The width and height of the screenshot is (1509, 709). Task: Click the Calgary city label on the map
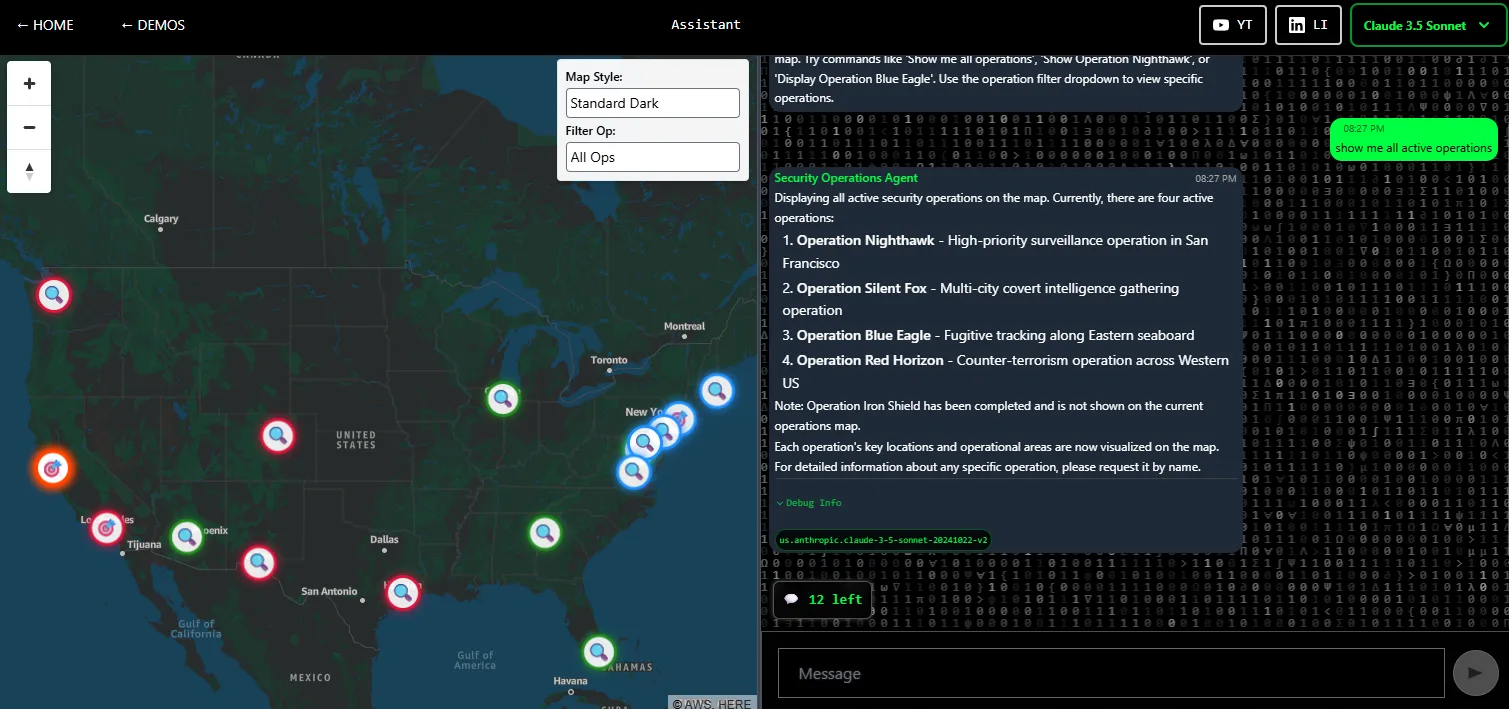pos(161,218)
